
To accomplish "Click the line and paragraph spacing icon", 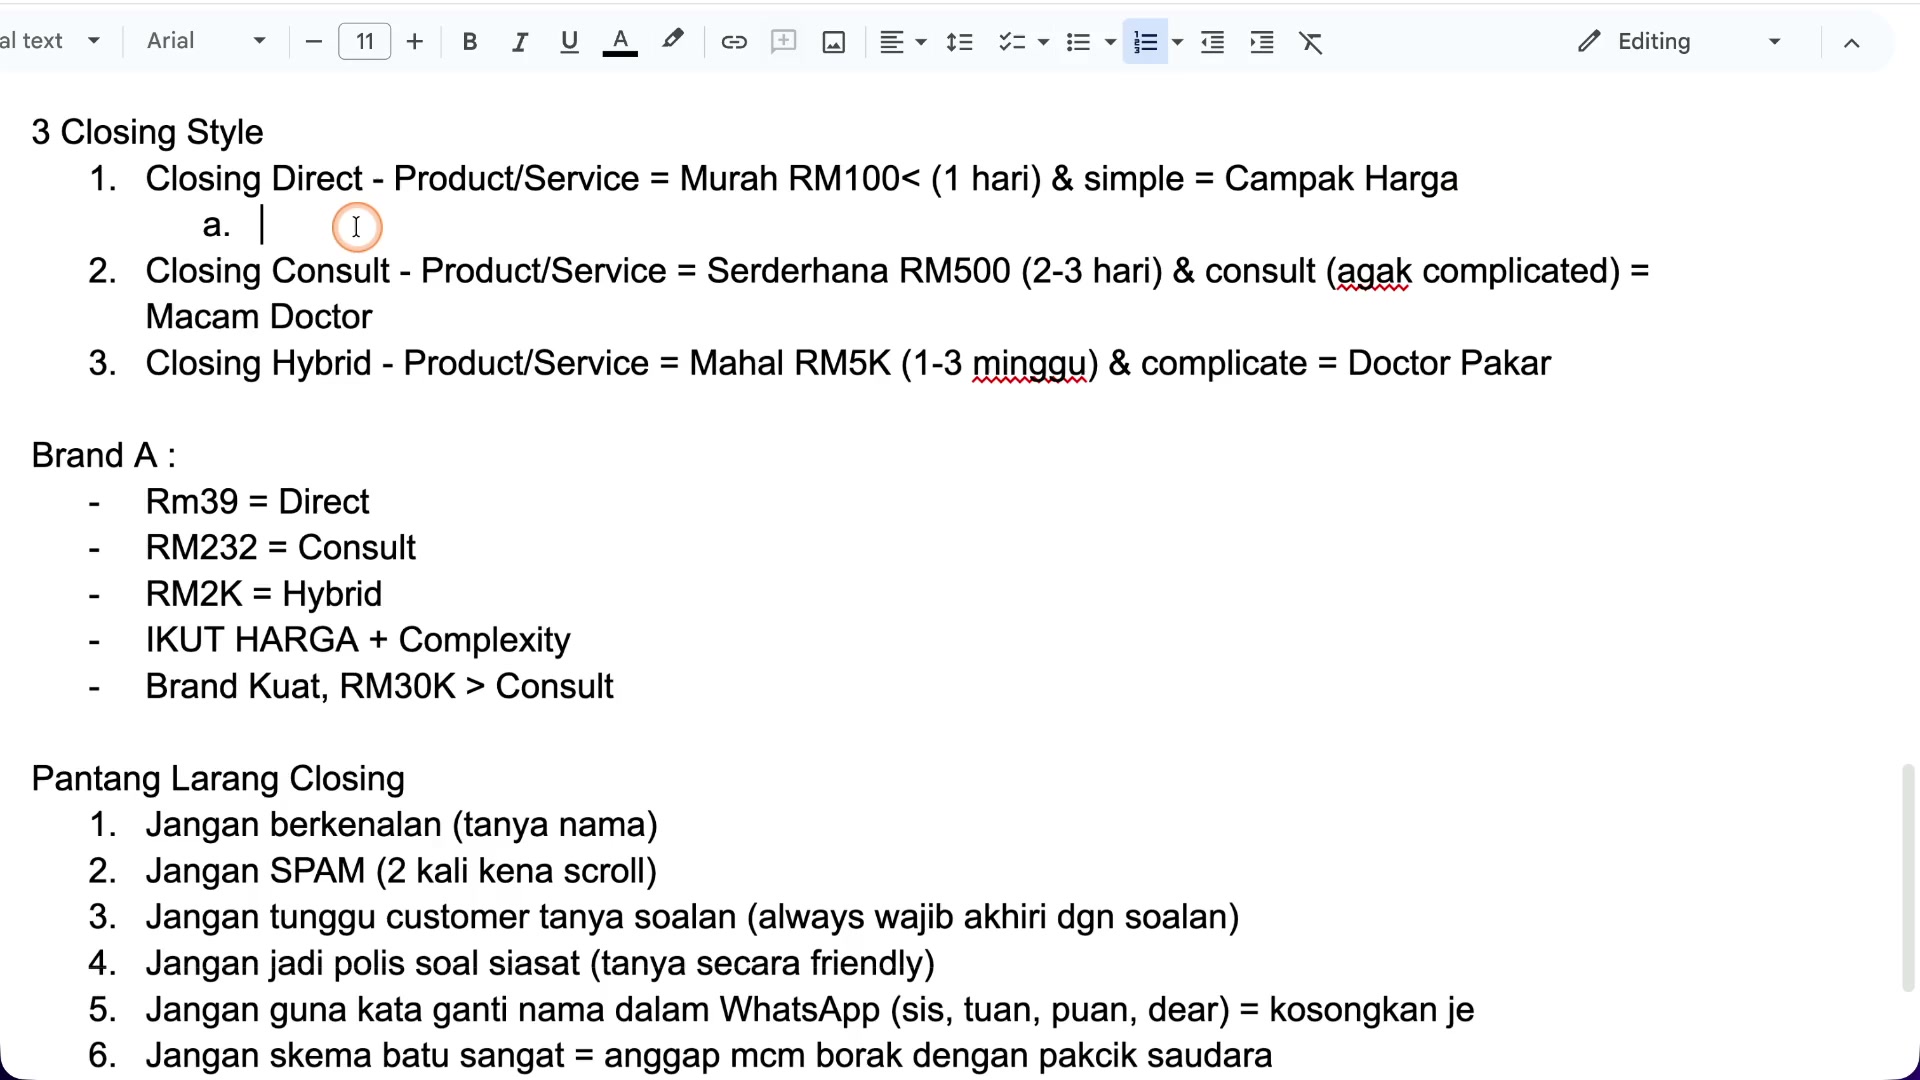I will [x=960, y=42].
